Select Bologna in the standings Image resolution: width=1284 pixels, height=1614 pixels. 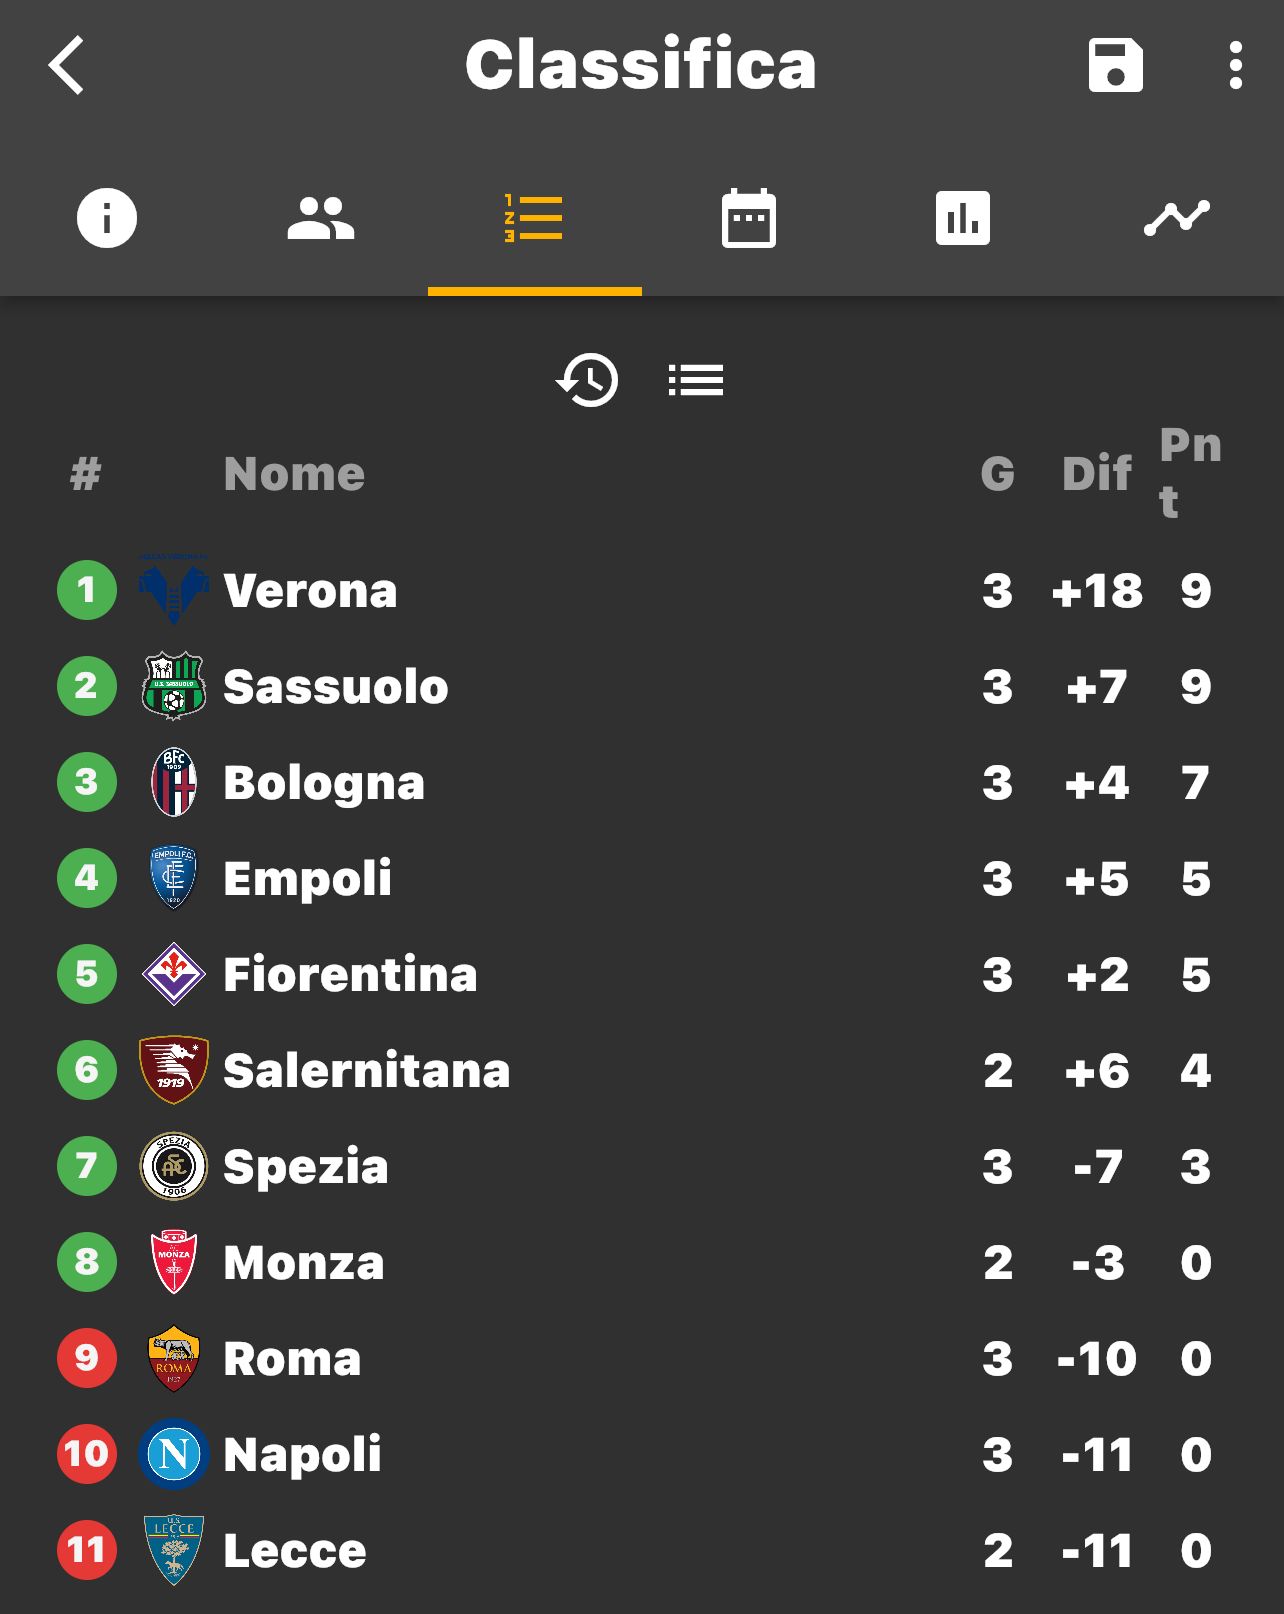[642, 782]
